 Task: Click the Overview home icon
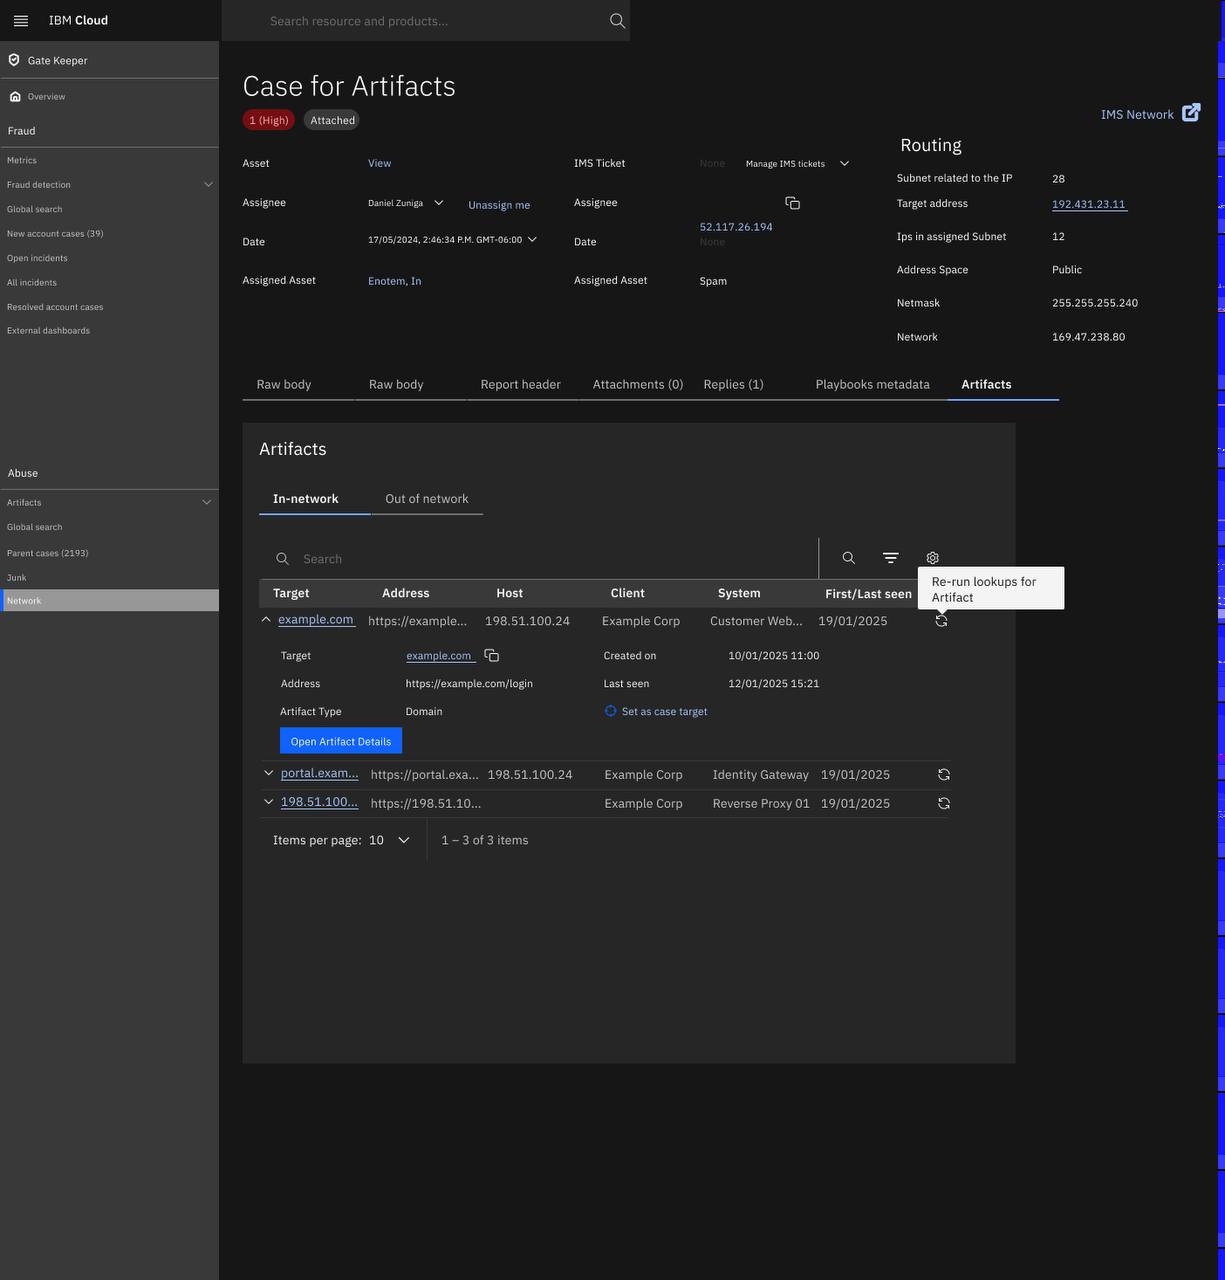15,97
